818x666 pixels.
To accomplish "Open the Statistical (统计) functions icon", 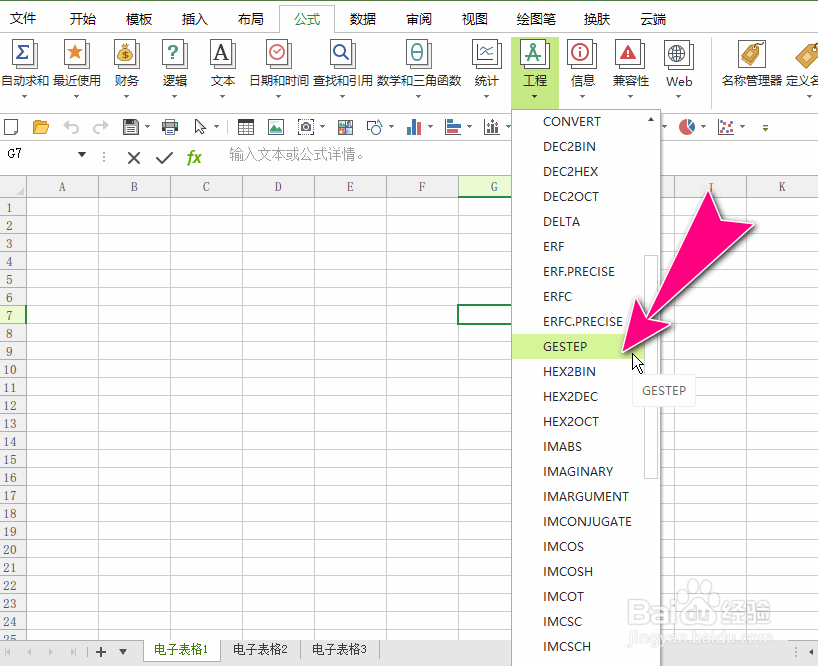I will coord(486,54).
